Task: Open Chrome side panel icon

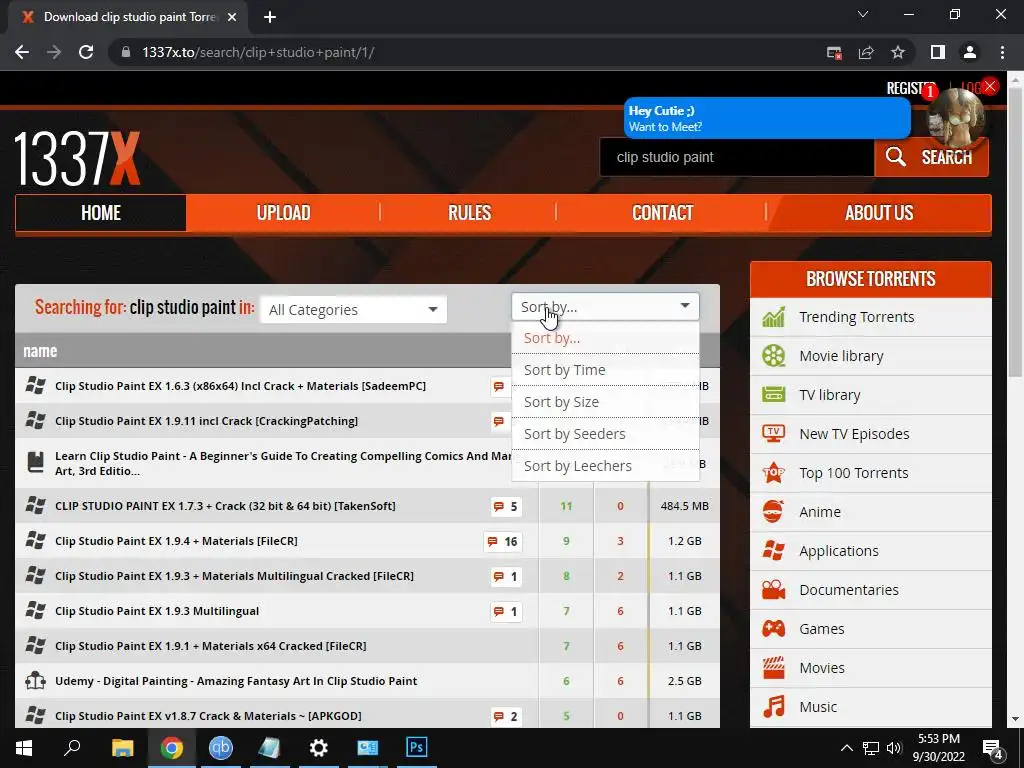Action: (938, 52)
